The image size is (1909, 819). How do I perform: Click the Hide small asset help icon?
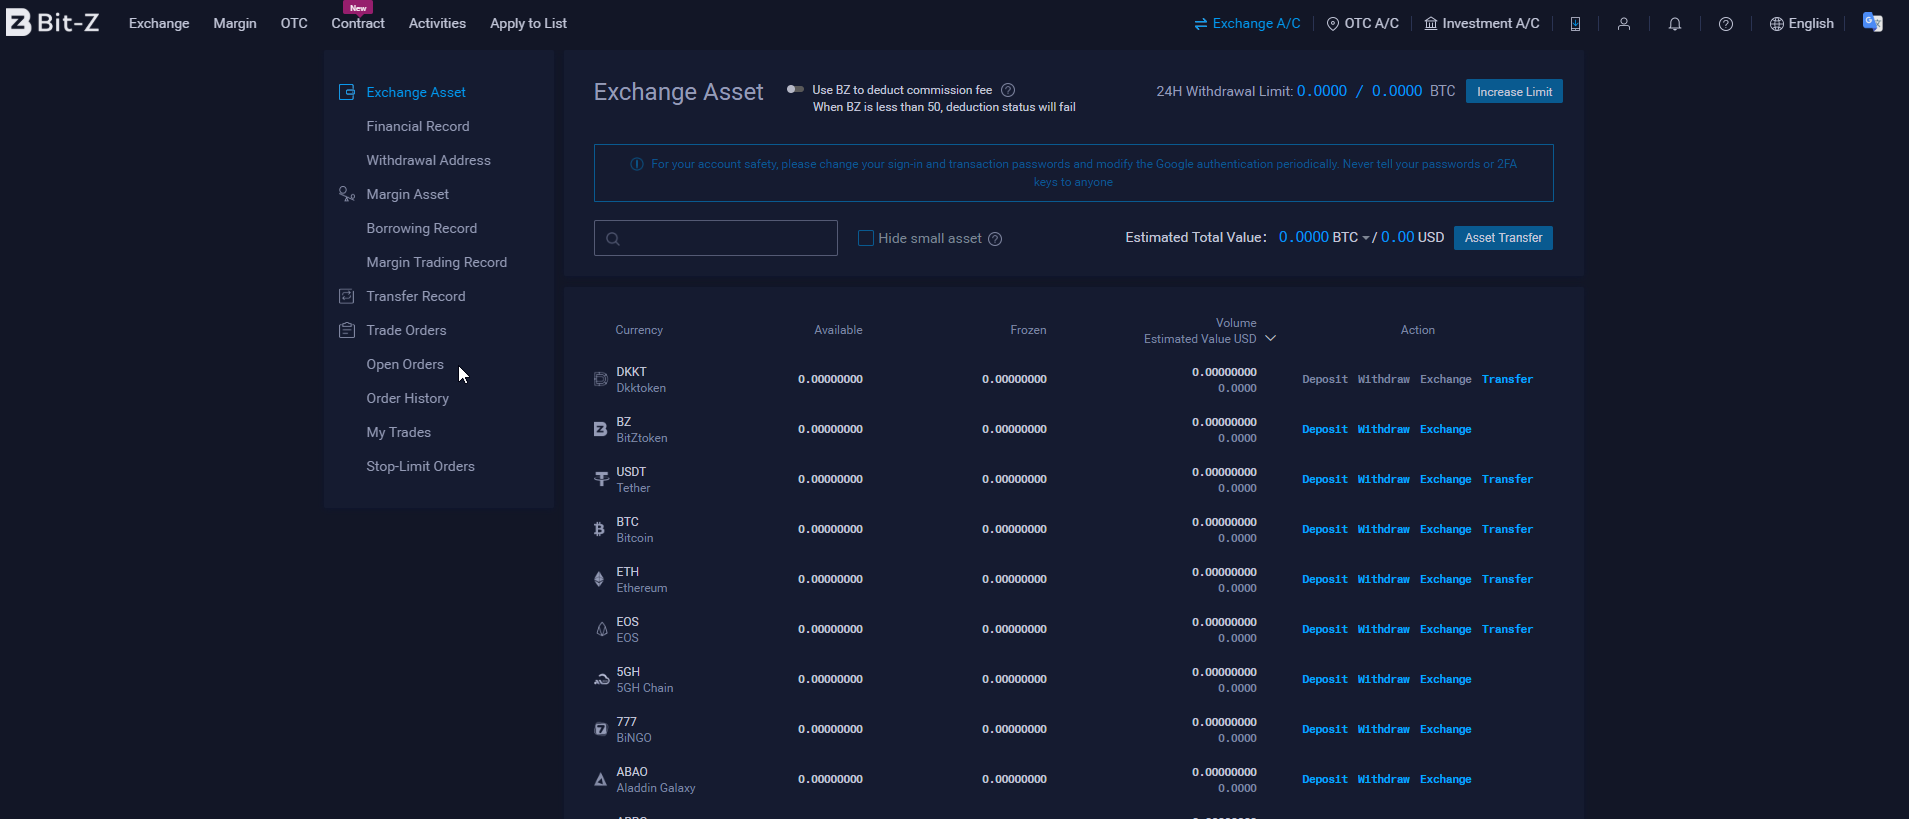click(995, 239)
